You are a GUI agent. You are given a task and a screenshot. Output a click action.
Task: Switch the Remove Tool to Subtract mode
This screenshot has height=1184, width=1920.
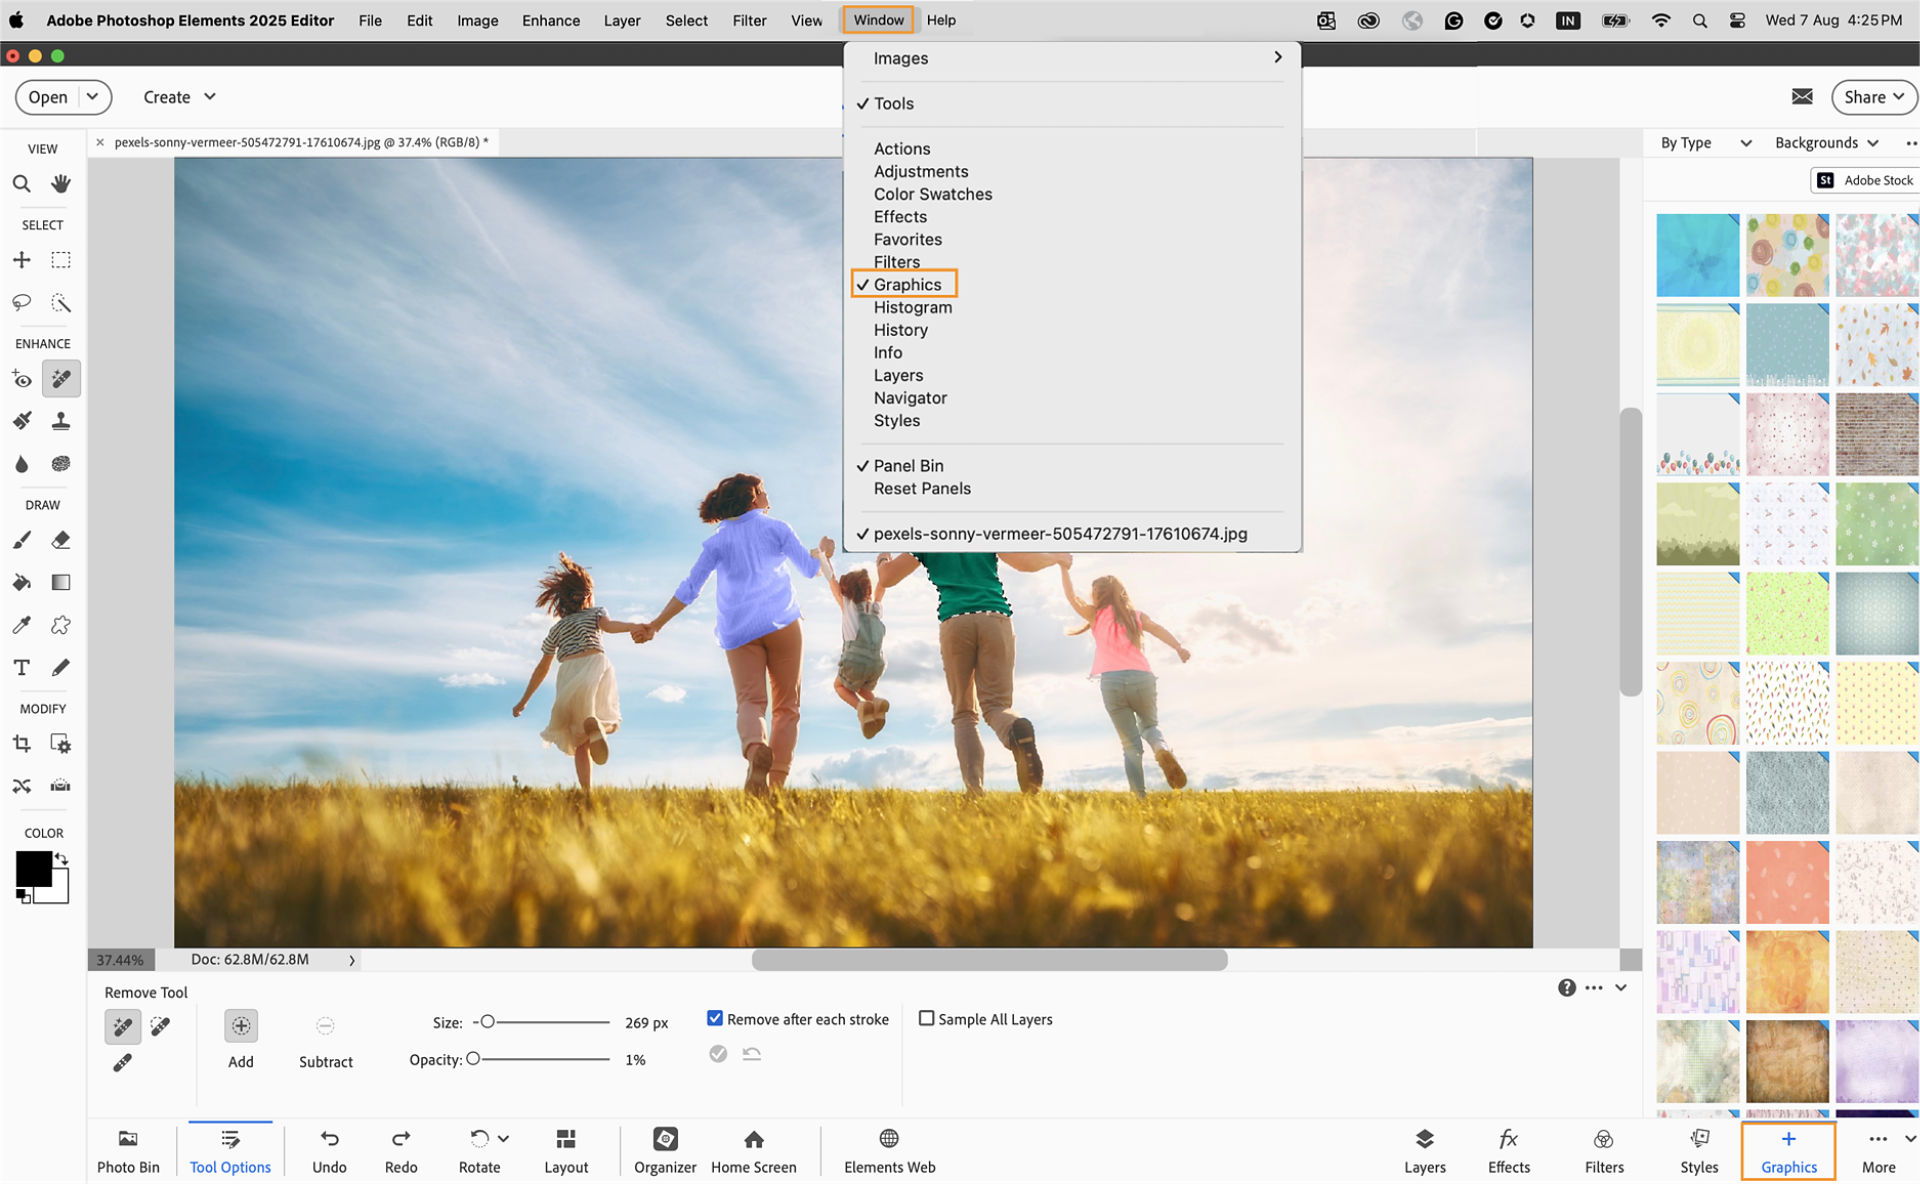click(x=325, y=1025)
